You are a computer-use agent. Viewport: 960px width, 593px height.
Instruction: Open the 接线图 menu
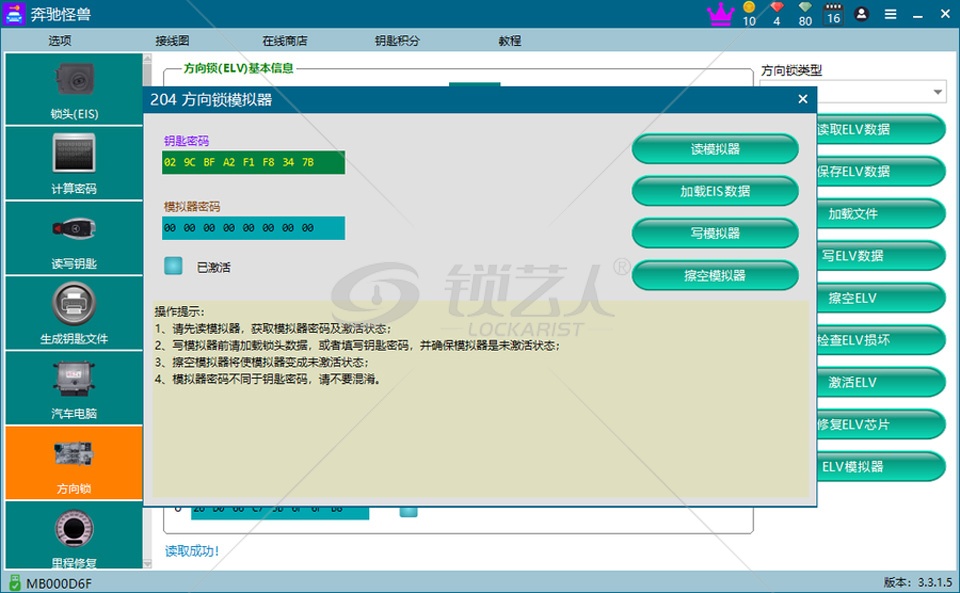[172, 41]
